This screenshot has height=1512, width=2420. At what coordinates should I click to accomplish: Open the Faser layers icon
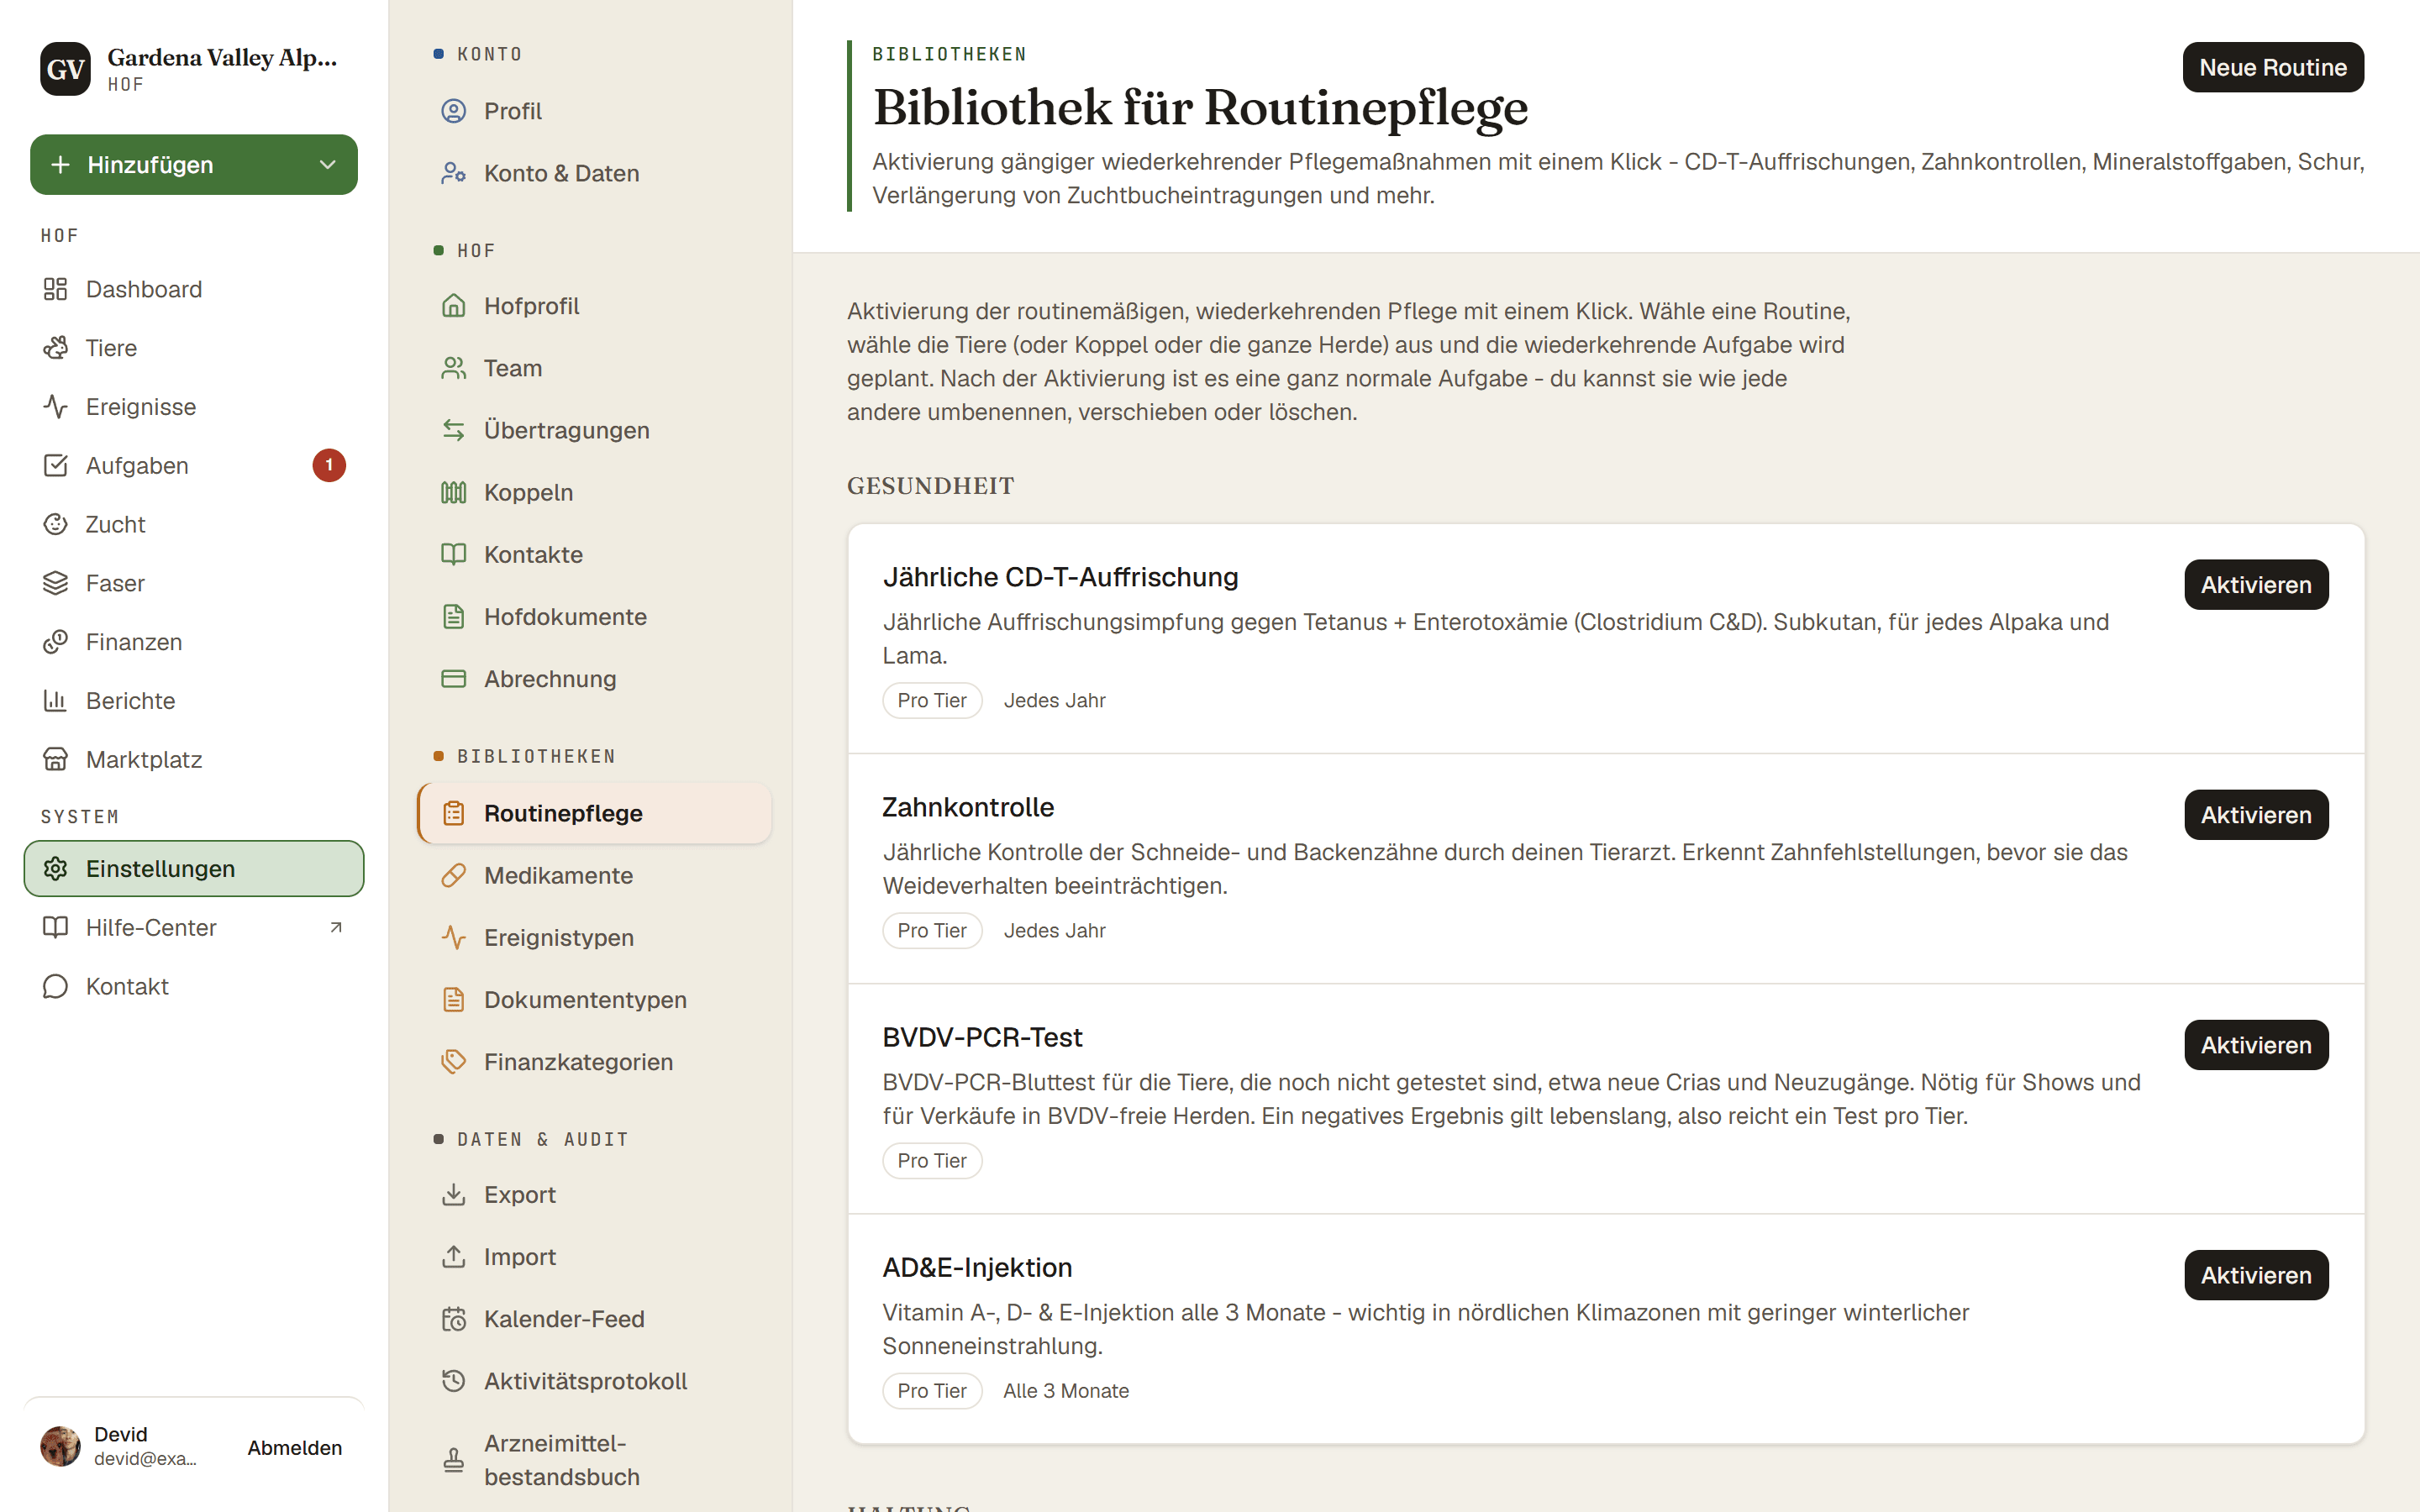pyautogui.click(x=55, y=583)
